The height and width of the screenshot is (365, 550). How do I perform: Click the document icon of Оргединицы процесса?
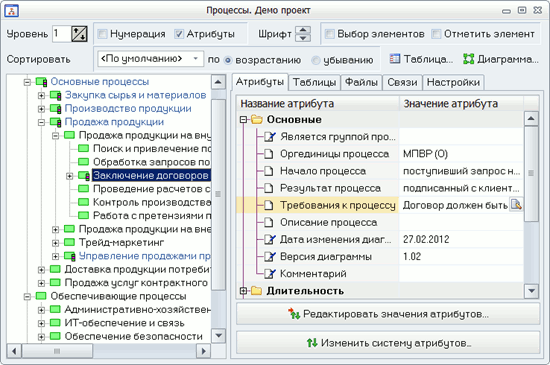click(x=269, y=154)
